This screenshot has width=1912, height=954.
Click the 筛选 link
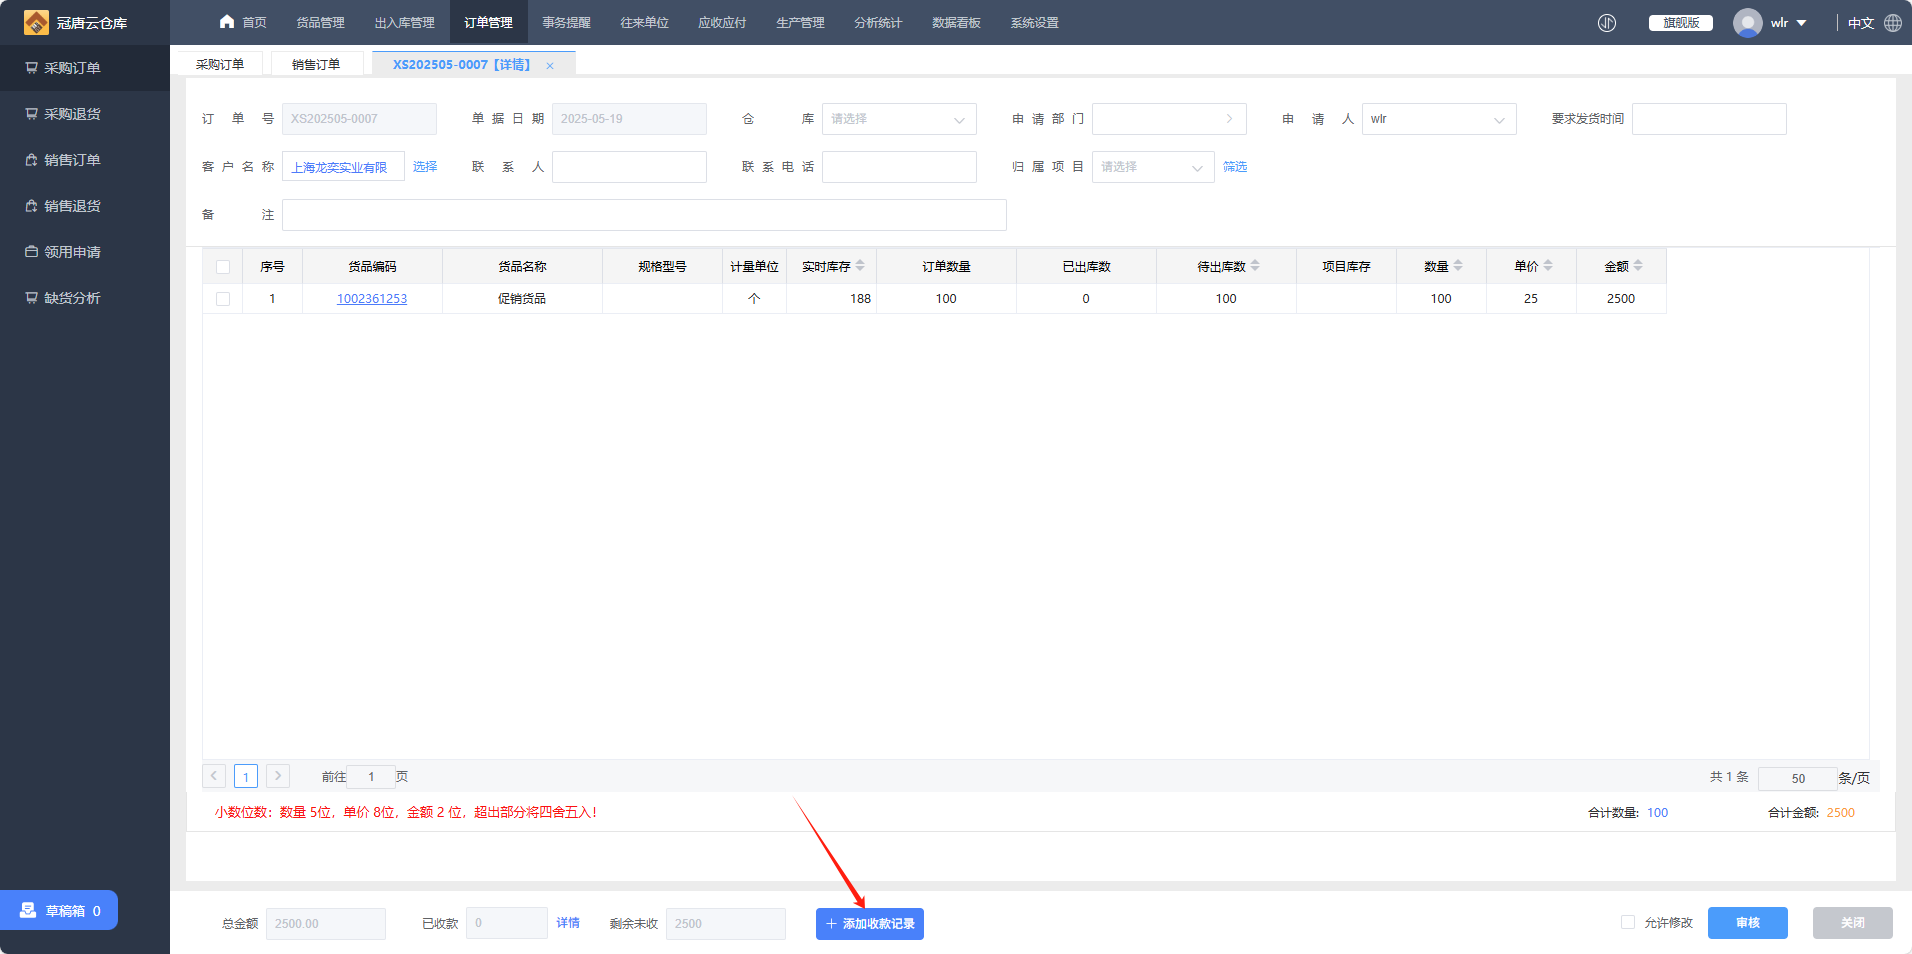pos(1235,167)
